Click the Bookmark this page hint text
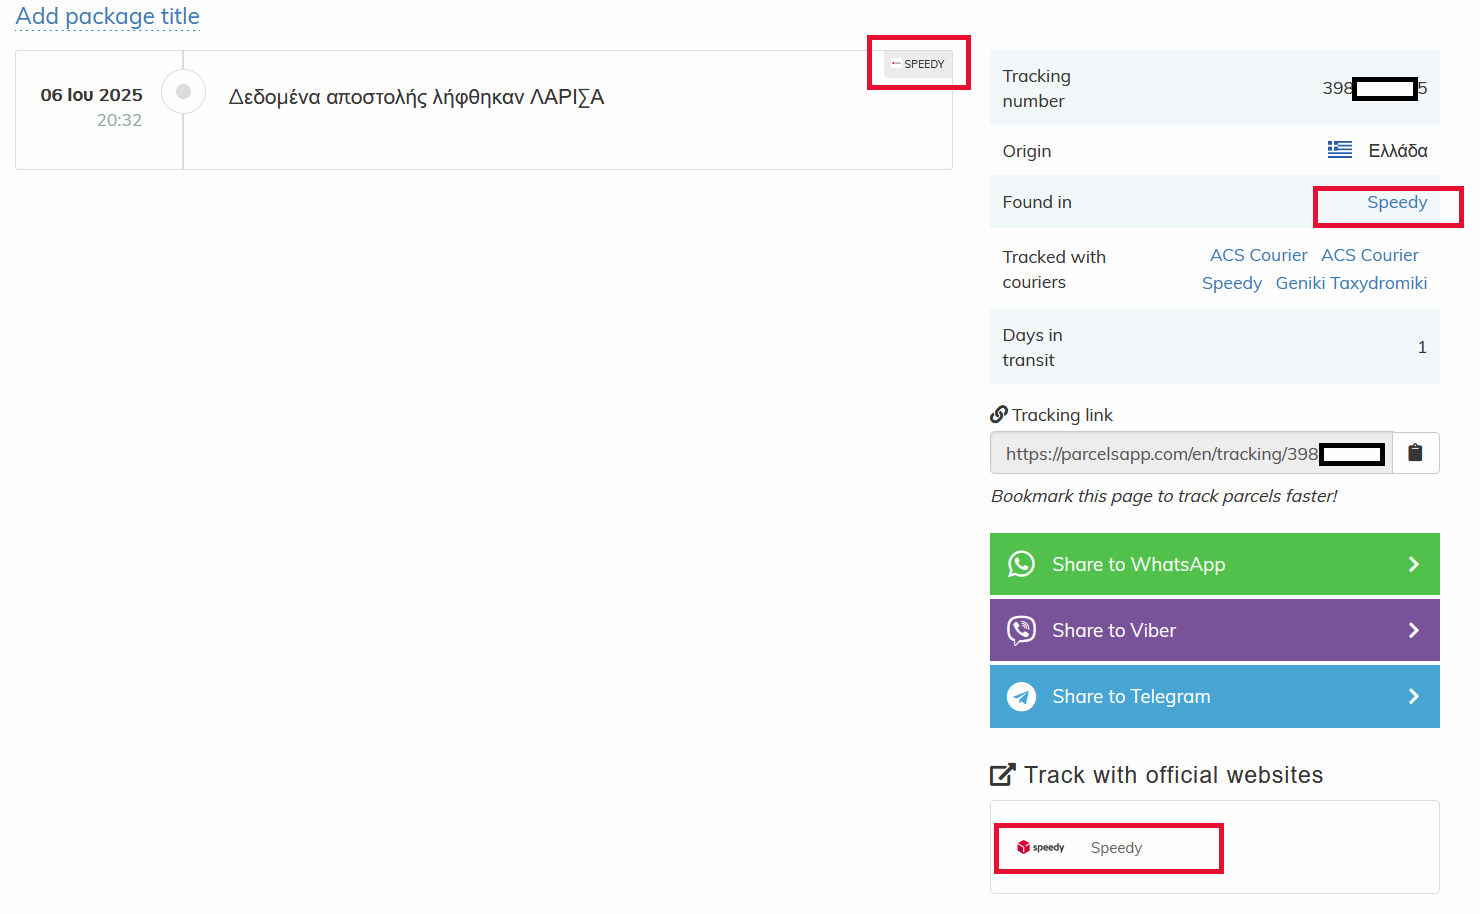 click(1164, 496)
